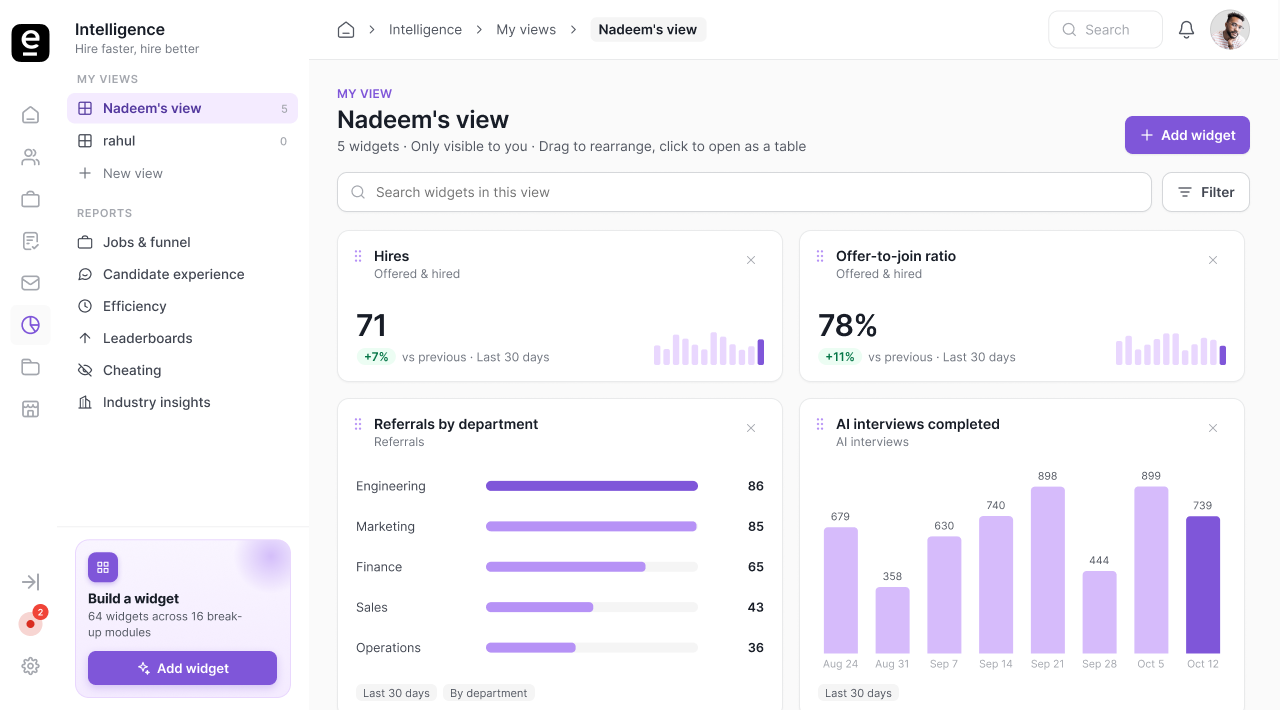Click the Hires sparkline chart

point(709,349)
